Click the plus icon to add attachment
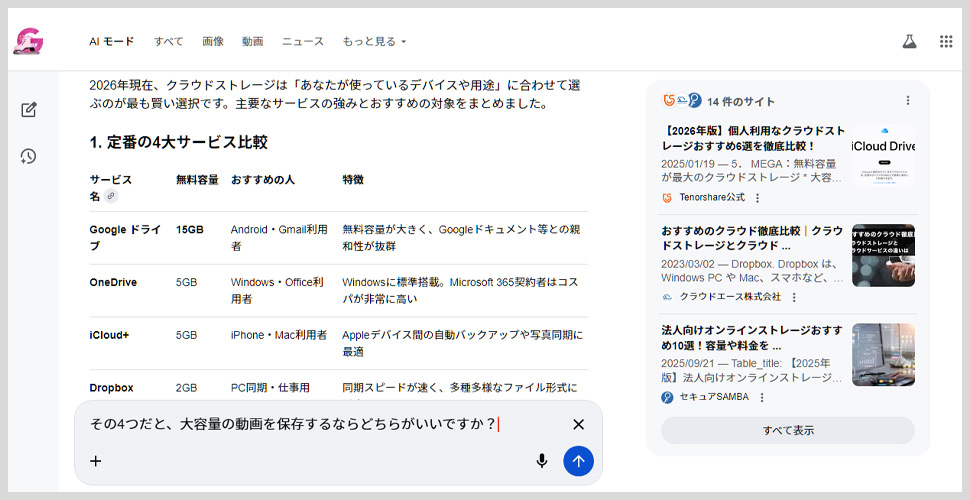970x500 pixels. [x=96, y=461]
